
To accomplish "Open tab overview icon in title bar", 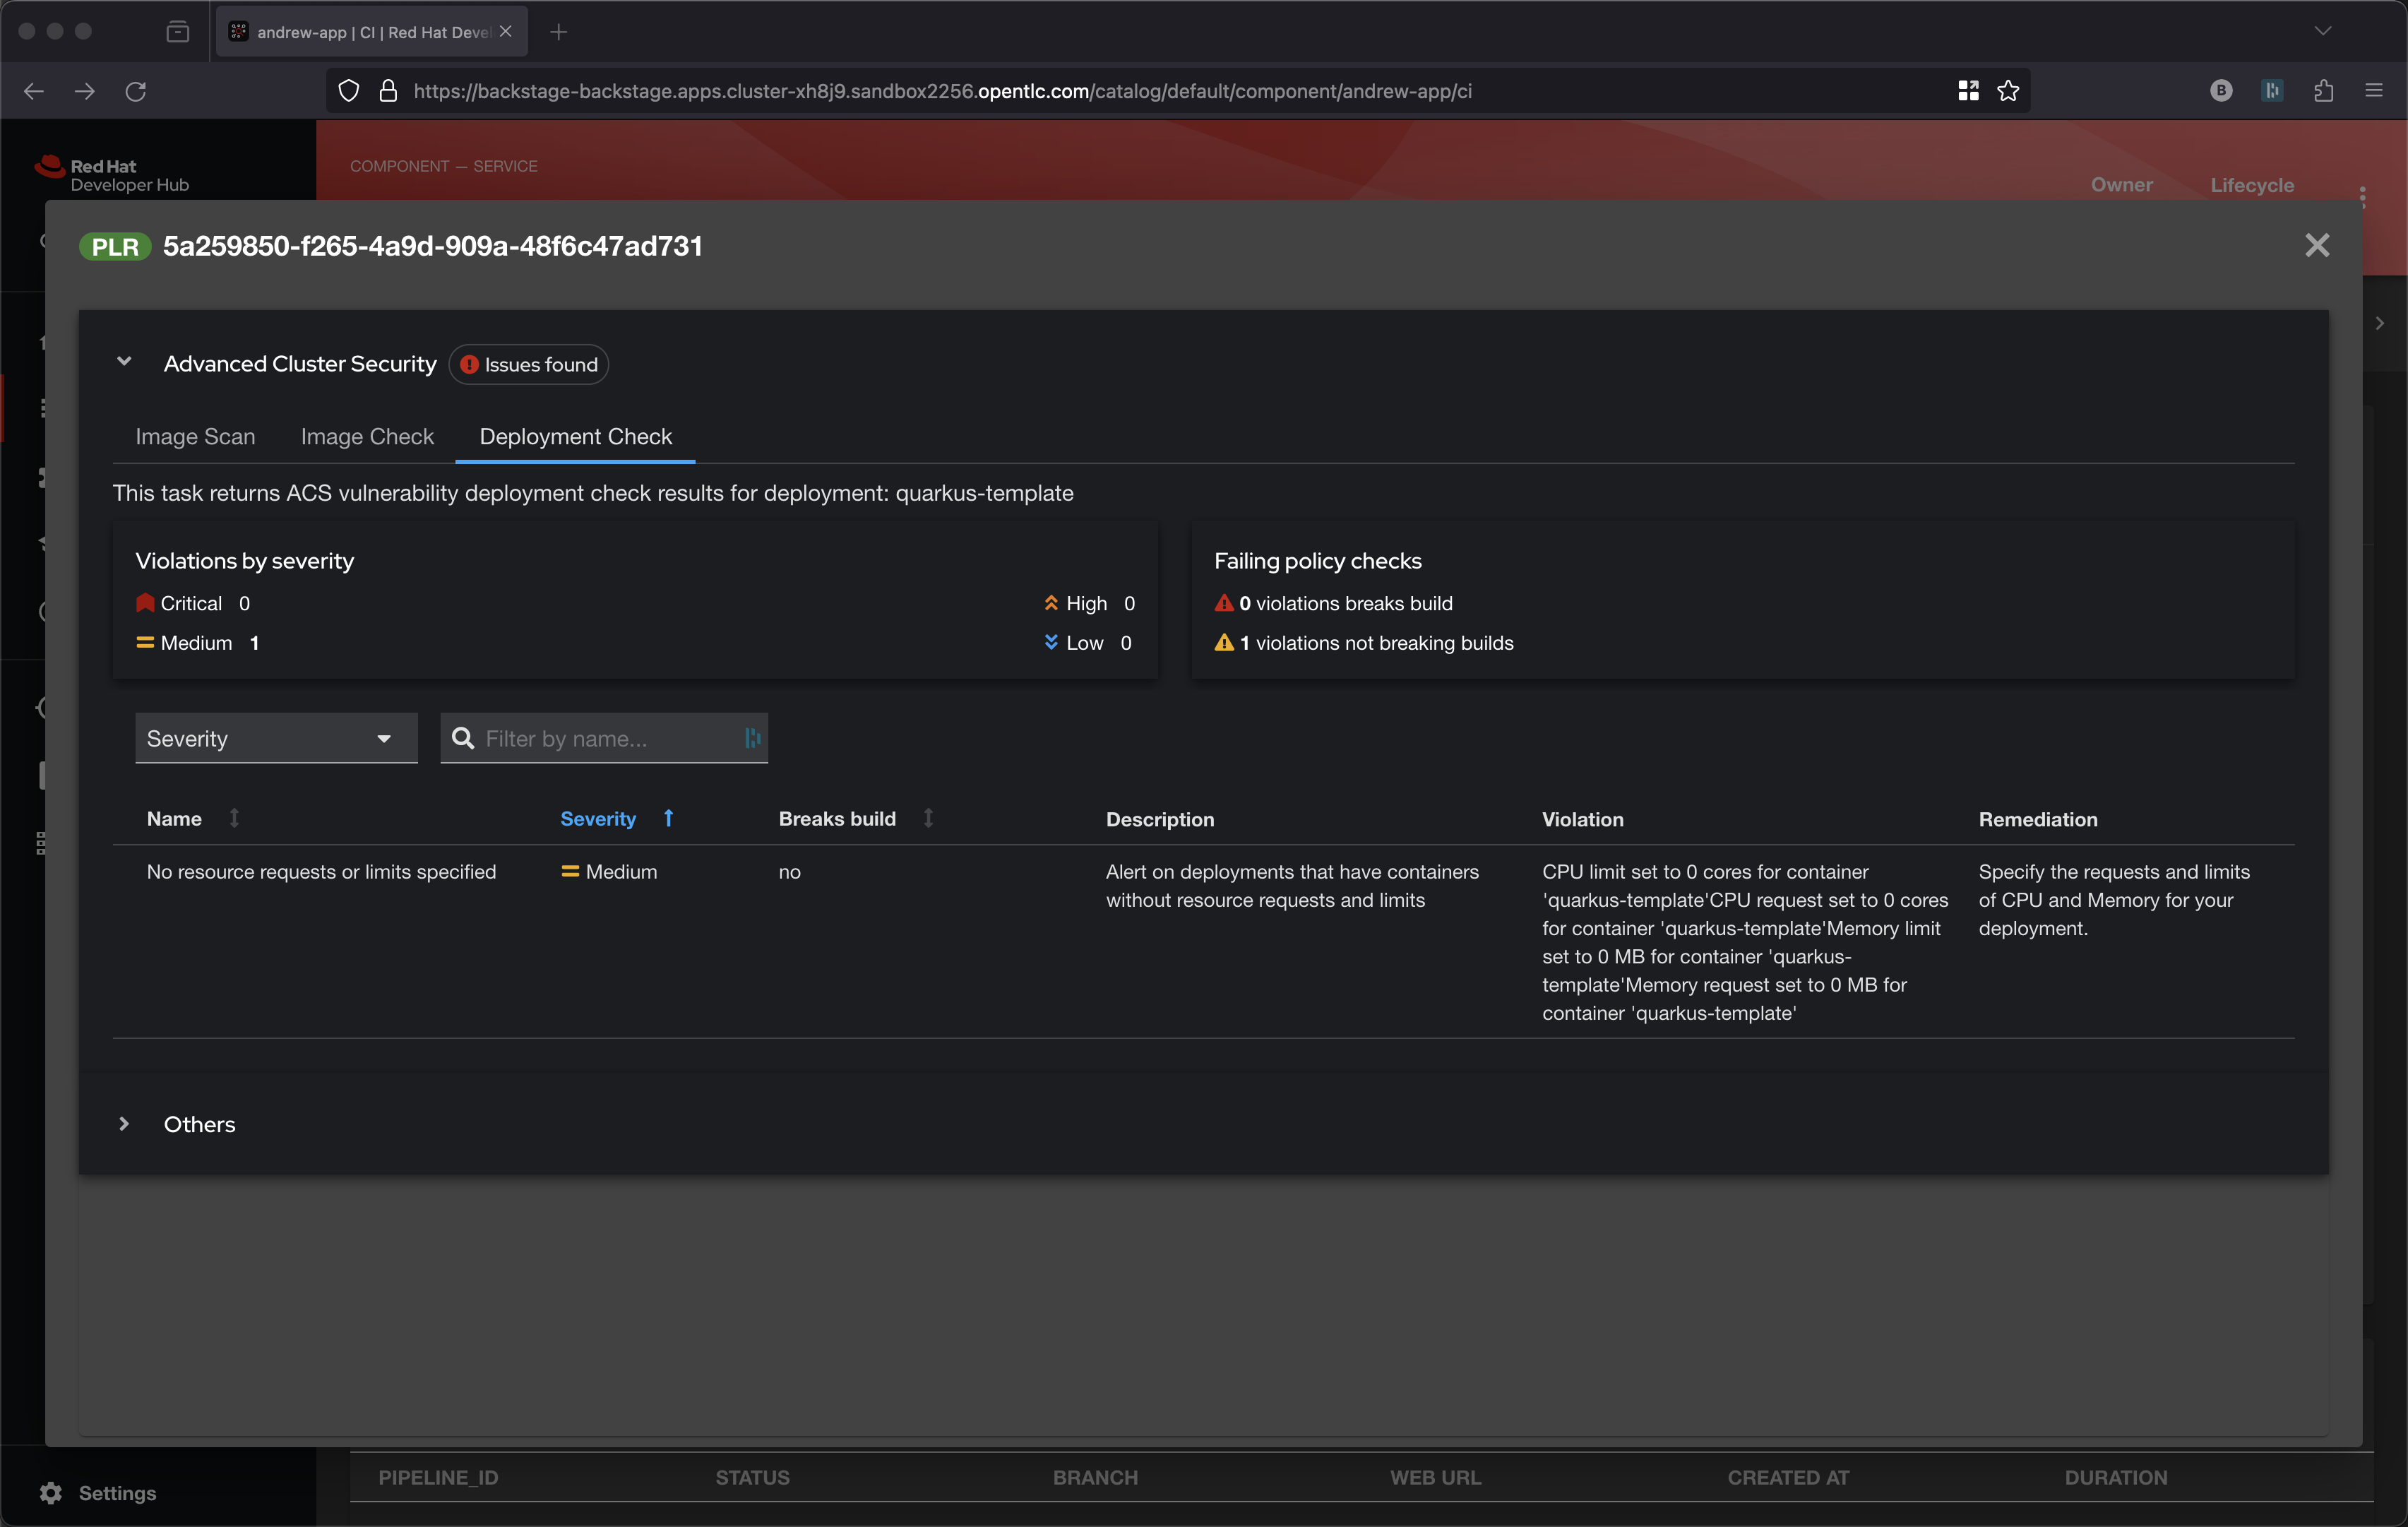I will point(177,32).
